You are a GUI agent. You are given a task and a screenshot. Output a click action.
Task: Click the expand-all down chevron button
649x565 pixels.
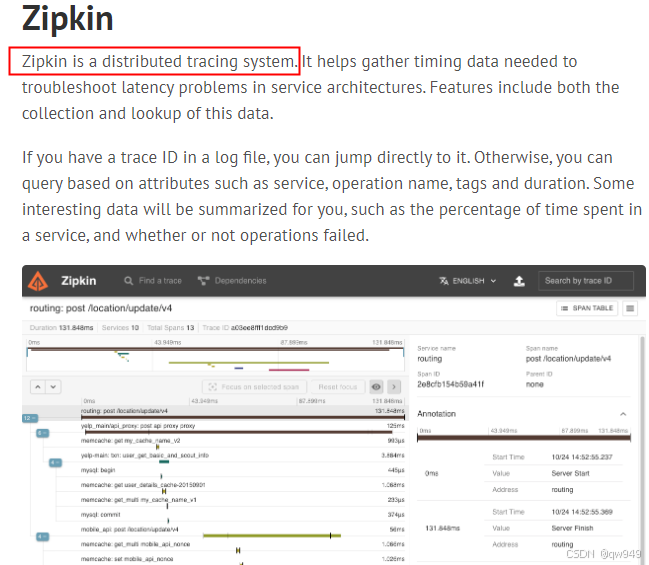(x=53, y=387)
